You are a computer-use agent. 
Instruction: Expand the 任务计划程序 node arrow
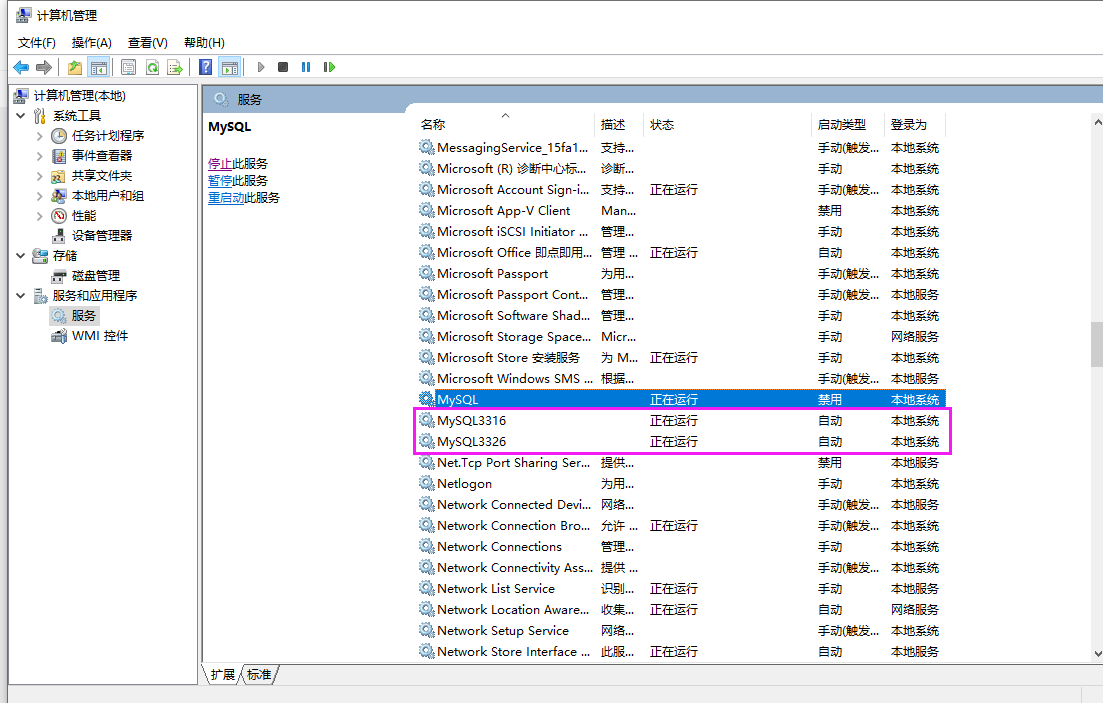coord(39,136)
